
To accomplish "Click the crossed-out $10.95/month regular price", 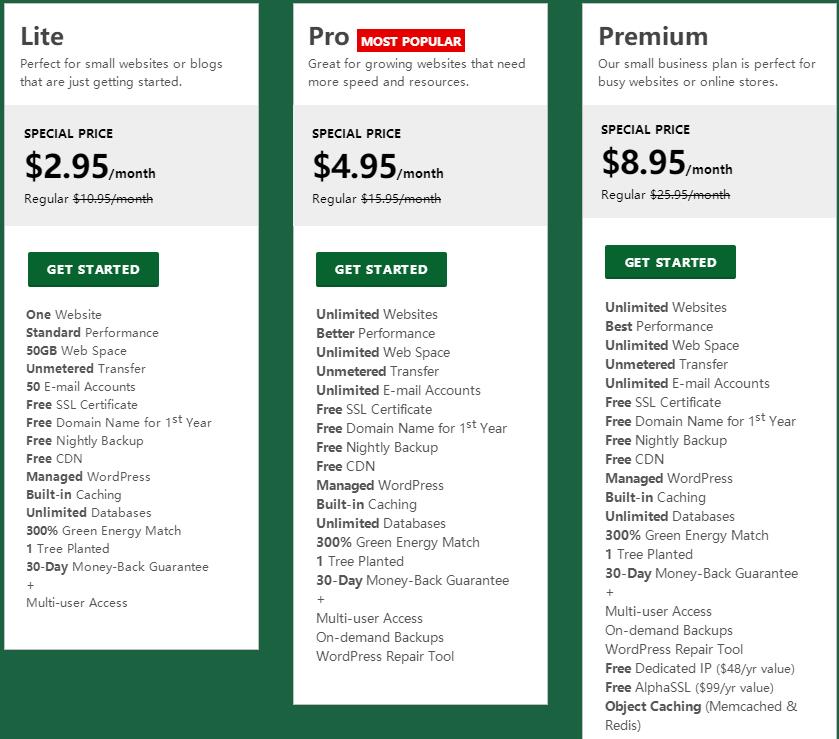I will 113,199.
